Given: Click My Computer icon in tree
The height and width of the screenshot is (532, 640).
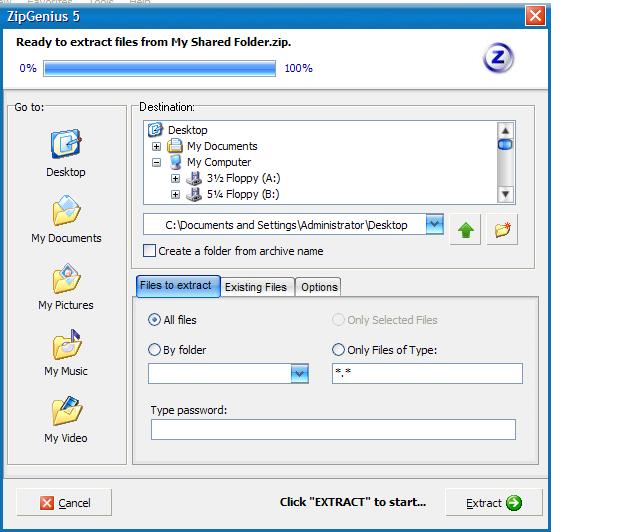Looking at the screenshot, I should [x=175, y=162].
